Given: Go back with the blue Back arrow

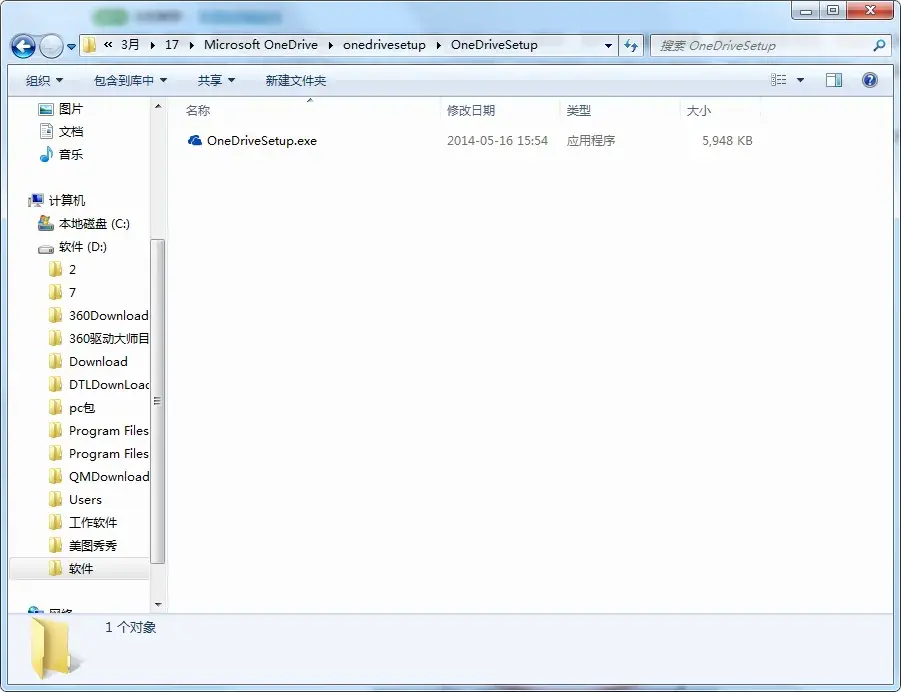Looking at the screenshot, I should coord(23,46).
